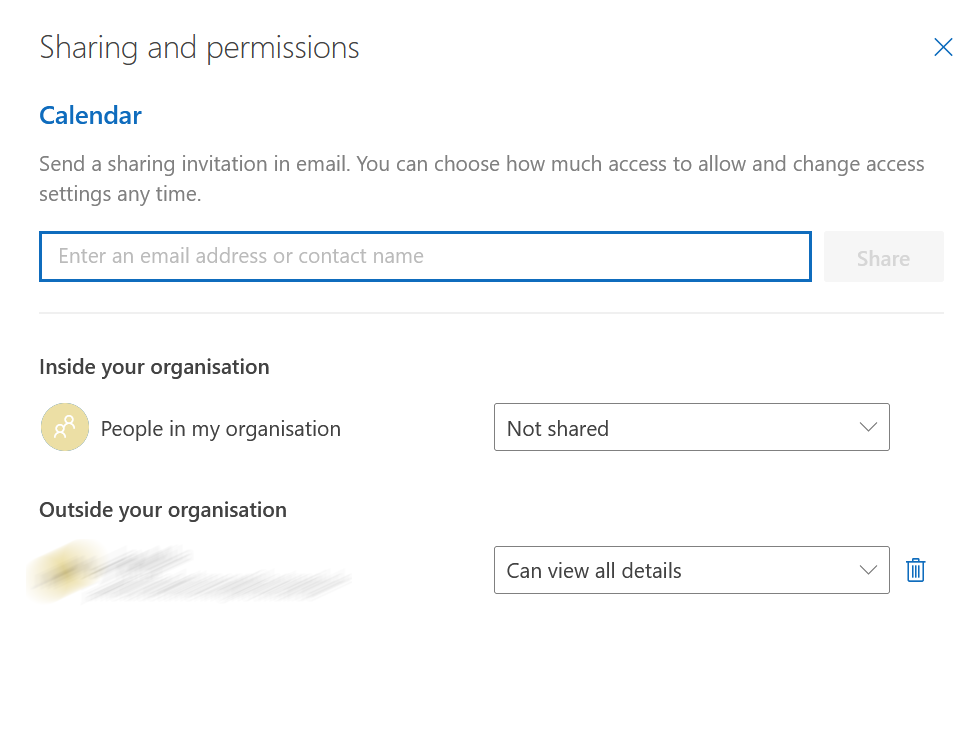958x736 pixels.
Task: Click the "Inside your organisation" section heading
Action: tap(154, 367)
